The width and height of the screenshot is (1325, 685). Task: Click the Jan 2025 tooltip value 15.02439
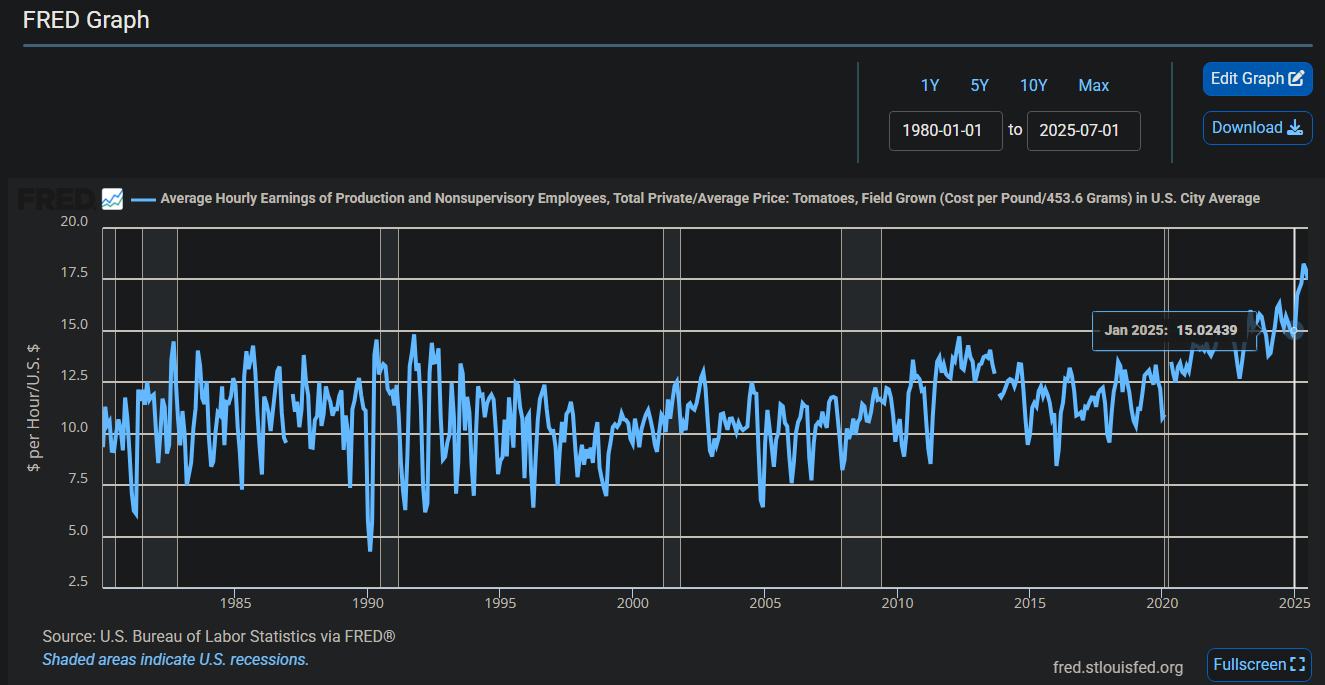click(x=1206, y=330)
